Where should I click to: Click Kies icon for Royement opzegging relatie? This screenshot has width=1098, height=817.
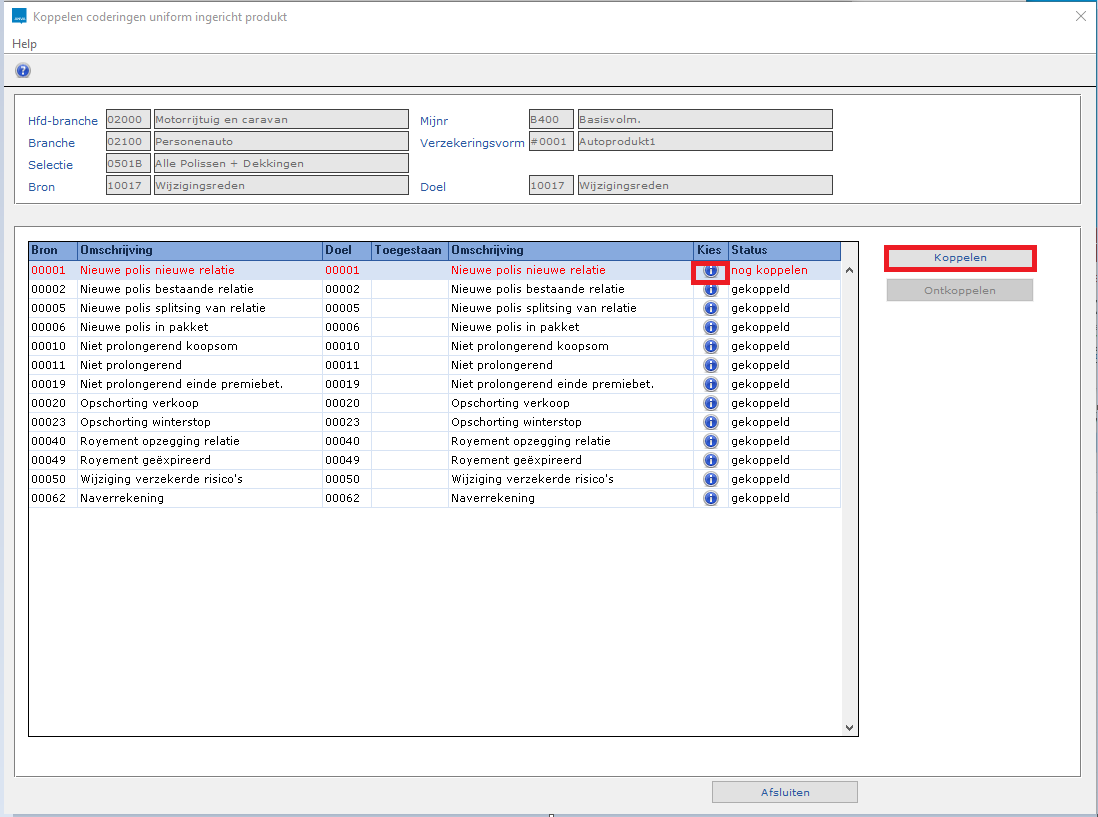(710, 442)
